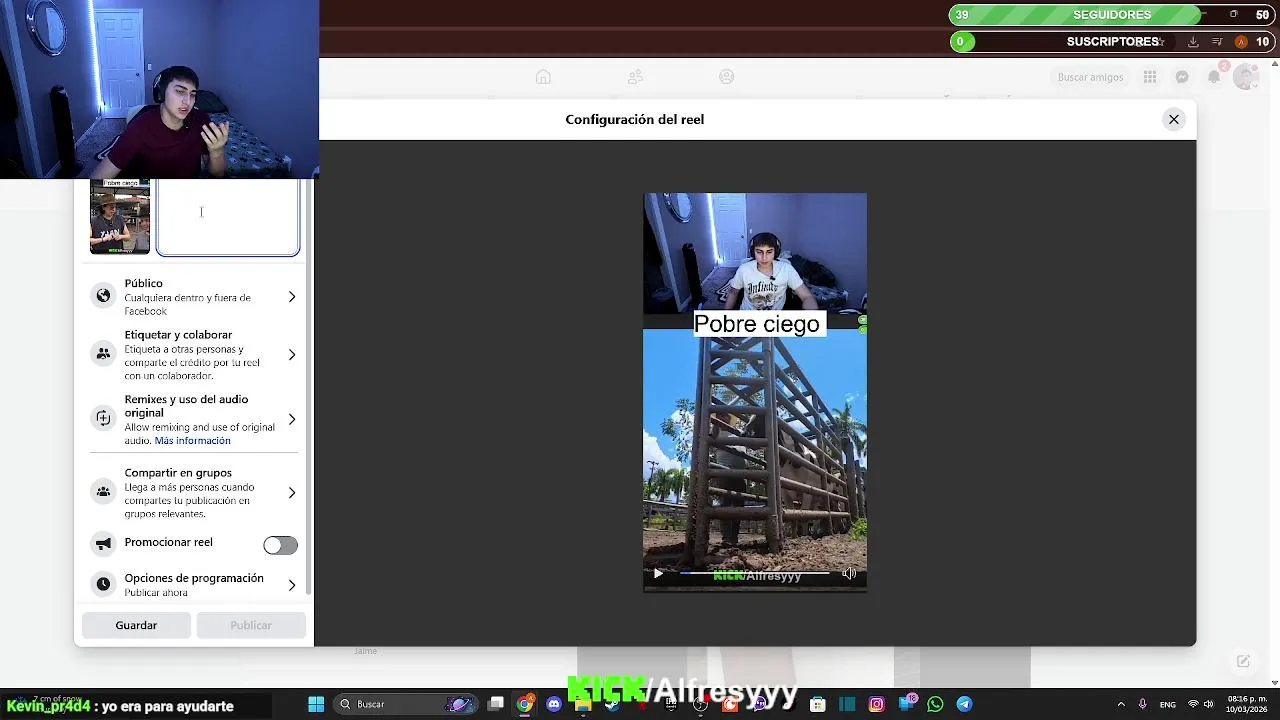This screenshot has height=720, width=1280.
Task: Click the new message edit icon
Action: pyautogui.click(x=1243, y=661)
